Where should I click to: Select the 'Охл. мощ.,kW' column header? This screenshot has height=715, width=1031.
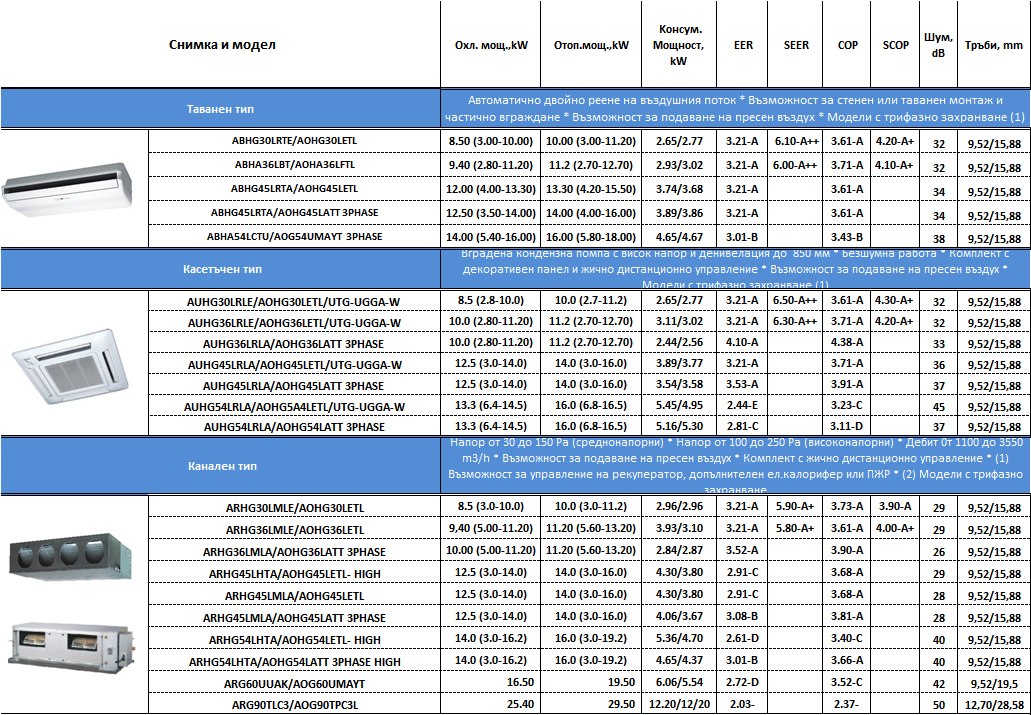[x=491, y=46]
